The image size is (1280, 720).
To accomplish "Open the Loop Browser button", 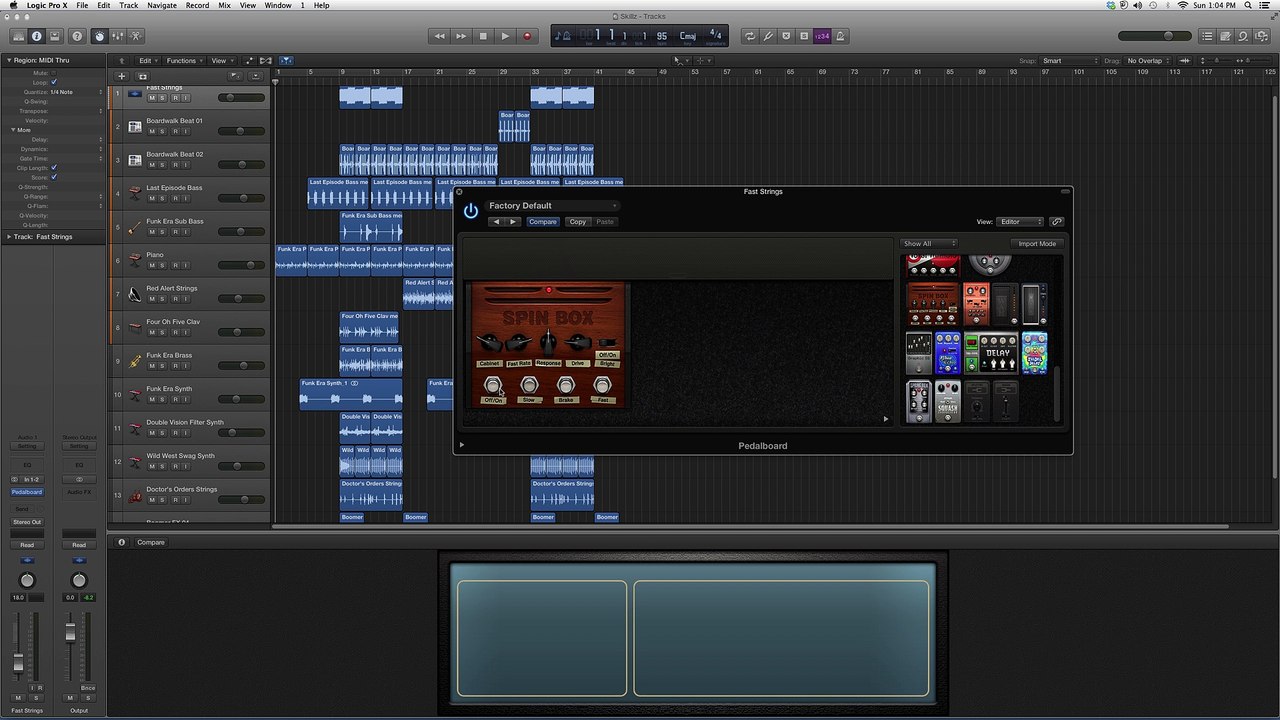I will pyautogui.click(x=1243, y=36).
